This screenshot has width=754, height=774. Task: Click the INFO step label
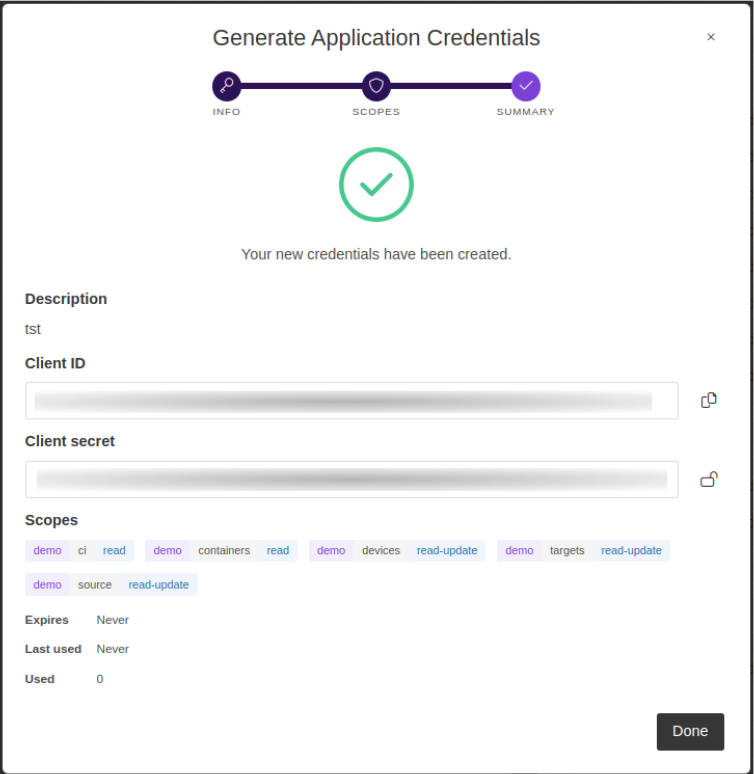pyautogui.click(x=227, y=112)
